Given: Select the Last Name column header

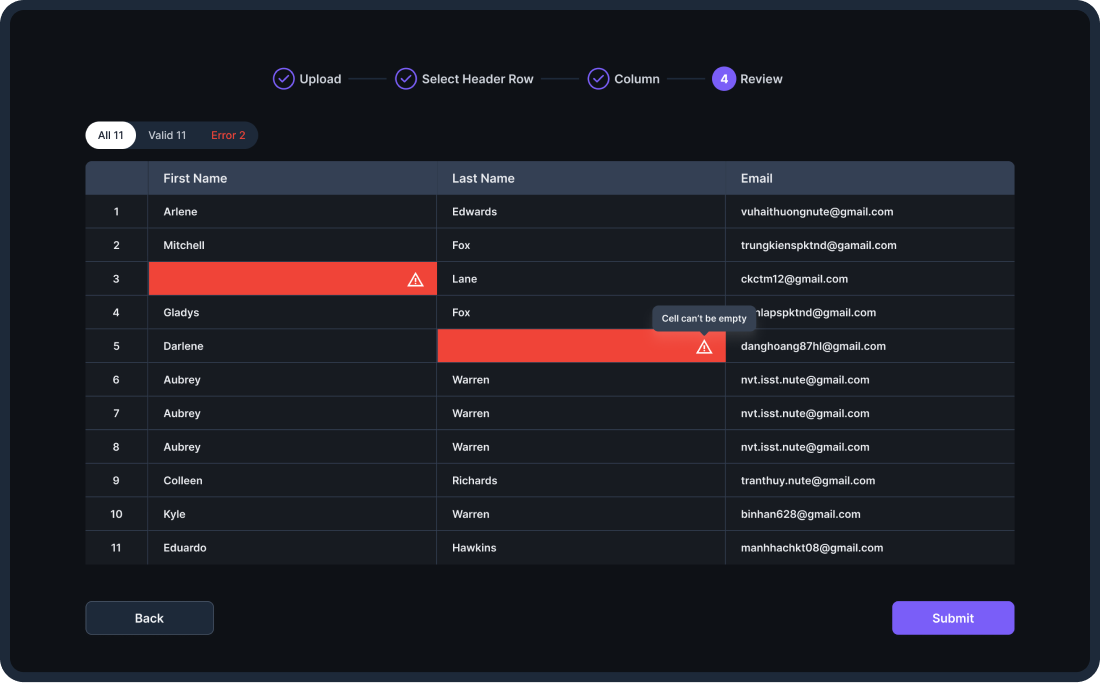Looking at the screenshot, I should 483,178.
